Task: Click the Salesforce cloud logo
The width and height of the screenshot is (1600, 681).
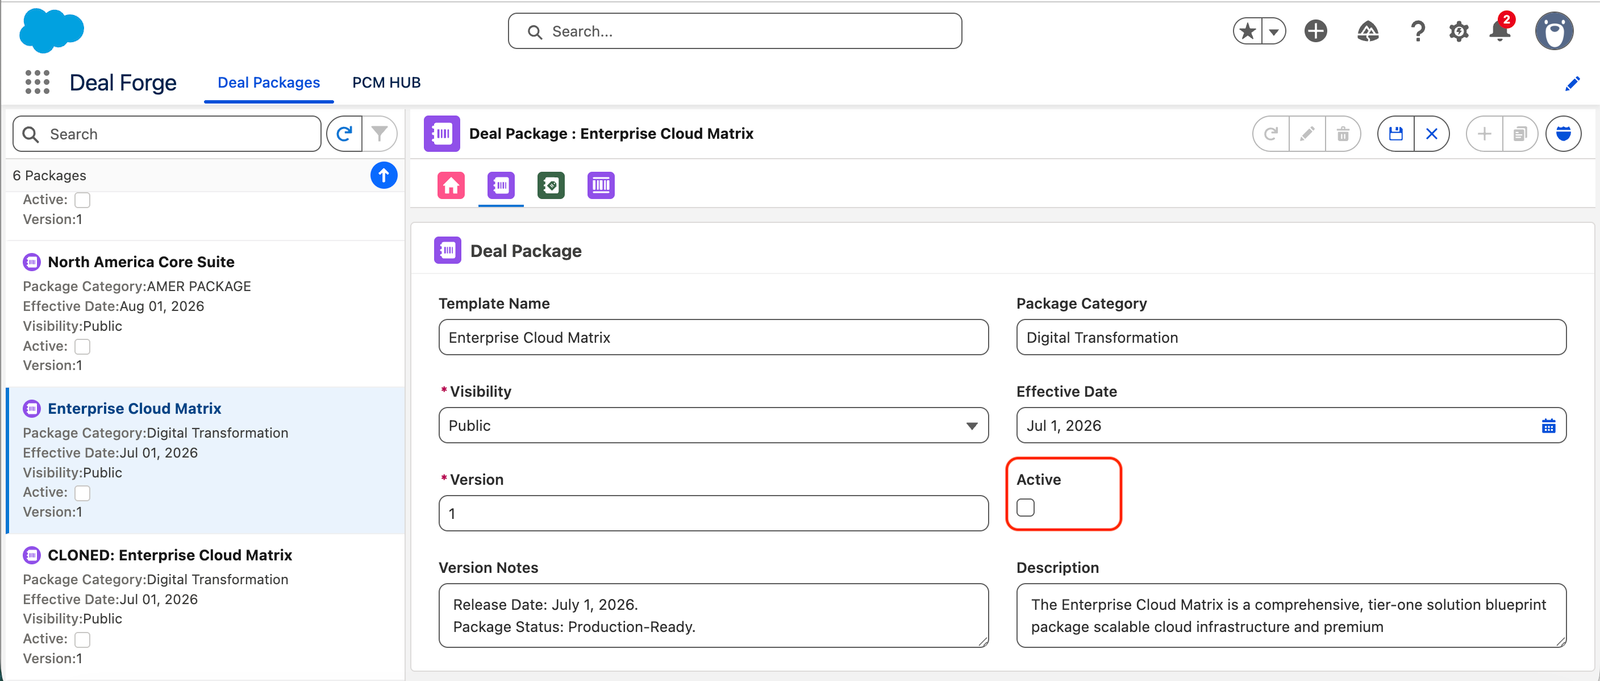Action: [52, 30]
